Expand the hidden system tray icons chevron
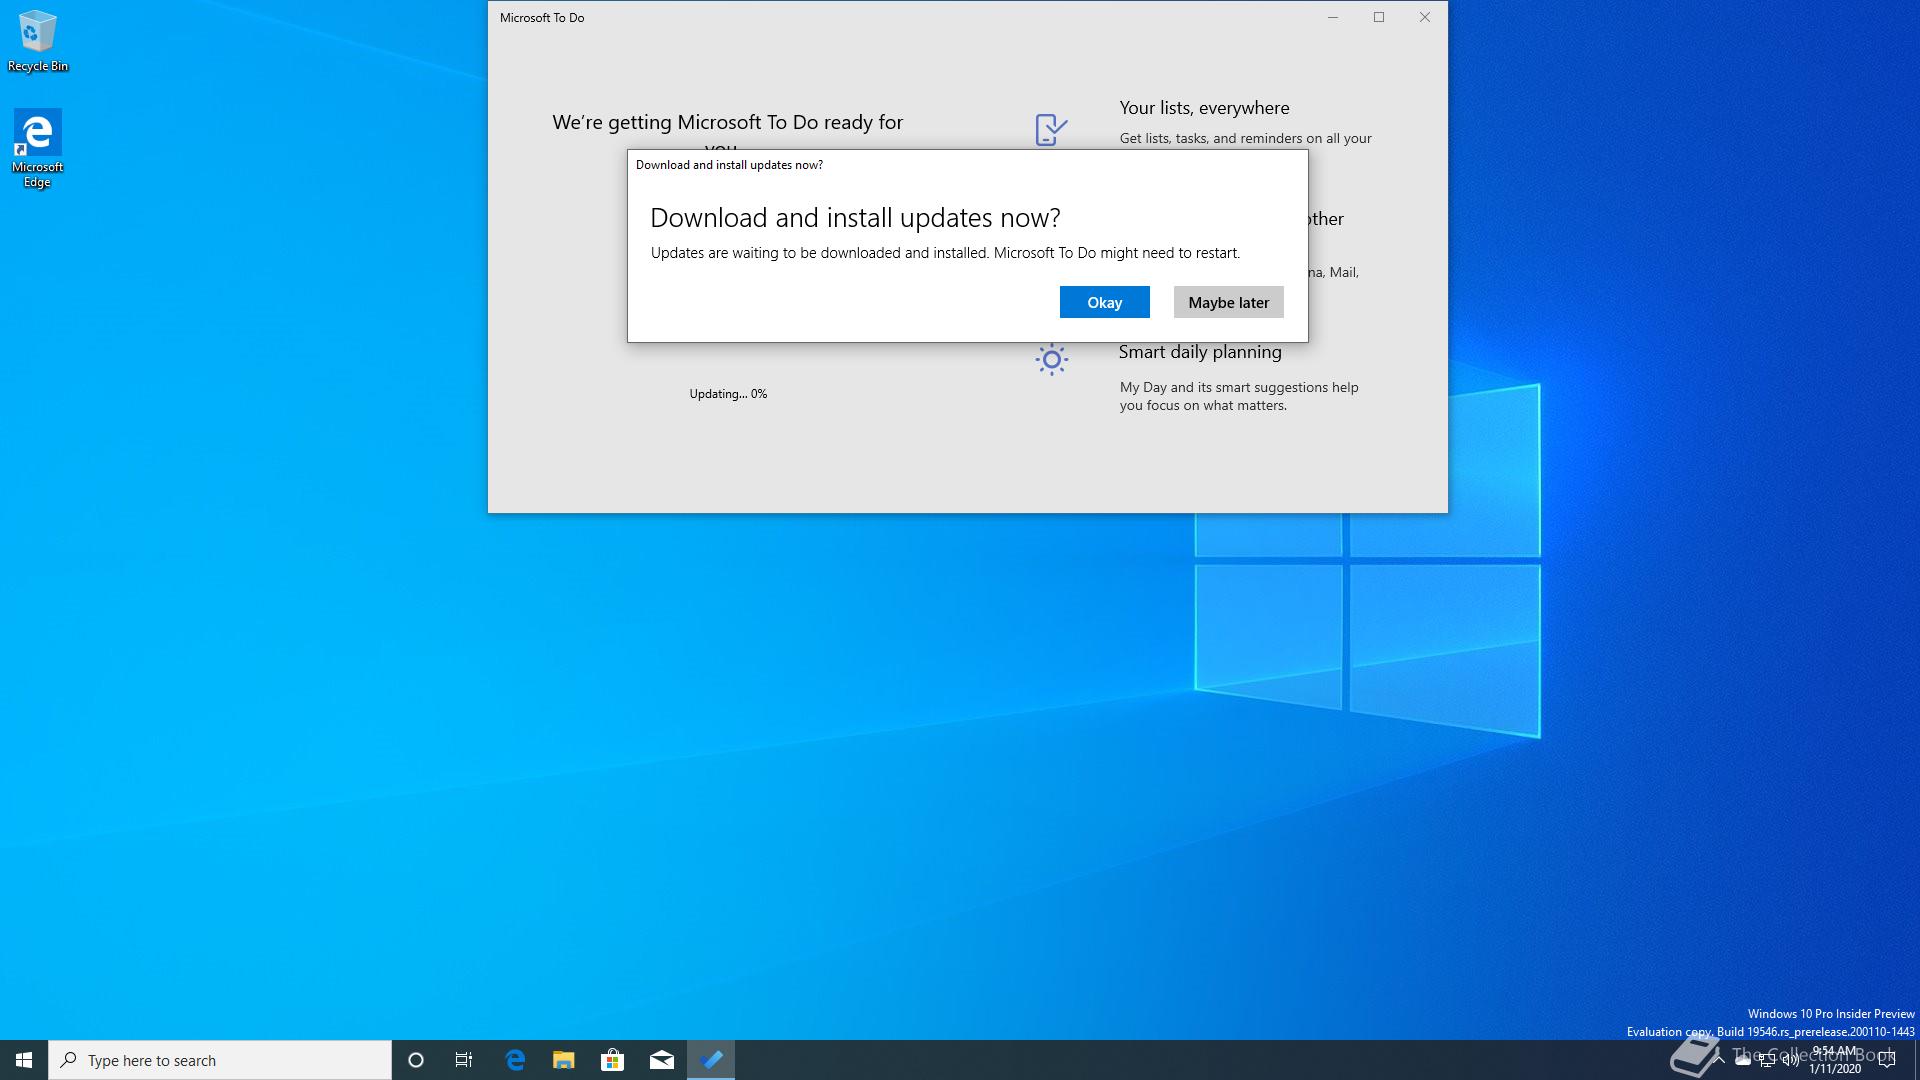 point(1718,1060)
